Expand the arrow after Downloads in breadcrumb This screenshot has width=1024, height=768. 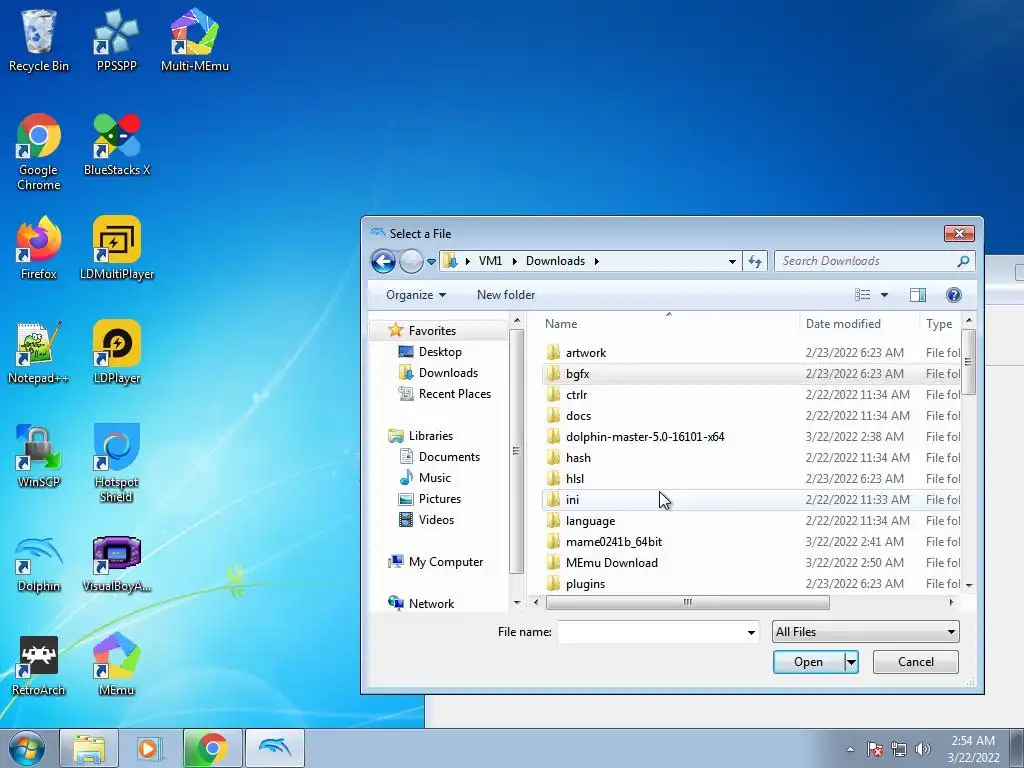point(596,261)
